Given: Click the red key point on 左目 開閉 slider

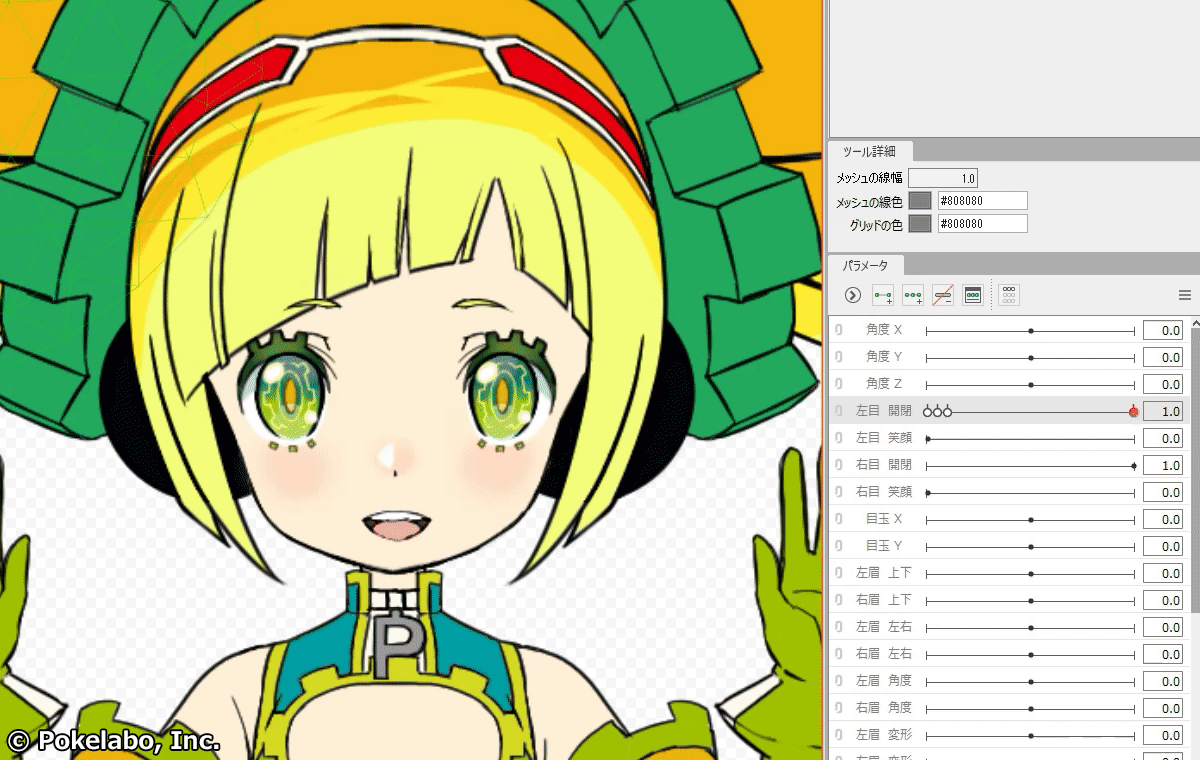Looking at the screenshot, I should 1133,411.
